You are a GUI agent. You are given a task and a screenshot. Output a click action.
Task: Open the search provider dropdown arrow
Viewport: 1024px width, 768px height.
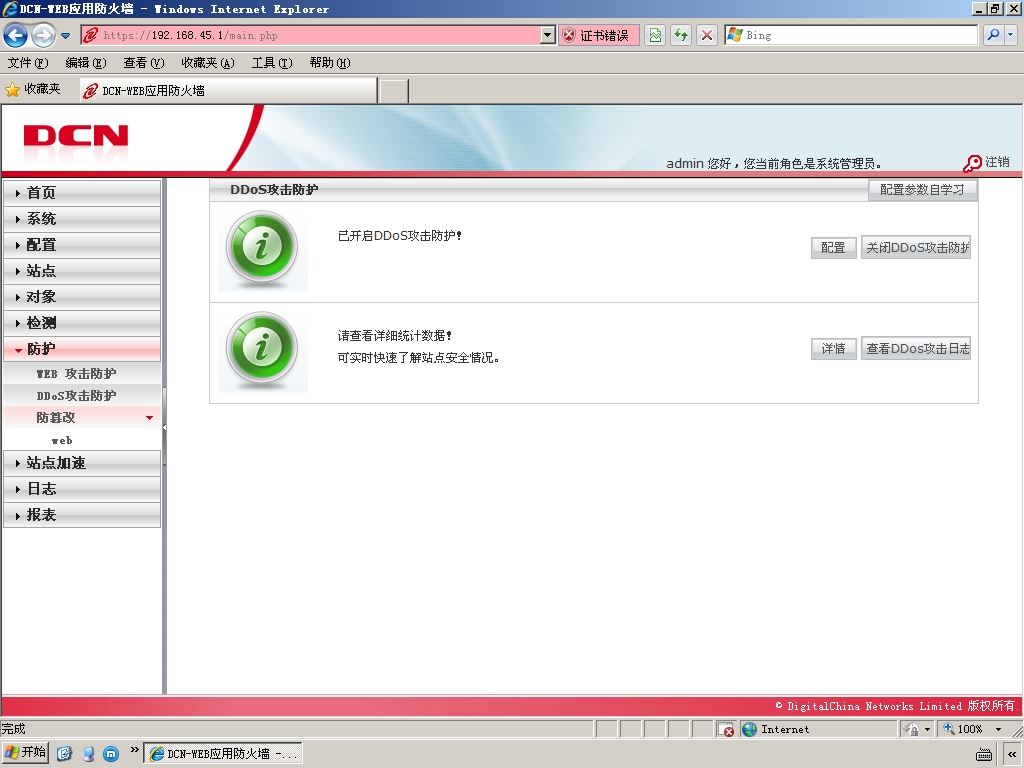click(1011, 35)
